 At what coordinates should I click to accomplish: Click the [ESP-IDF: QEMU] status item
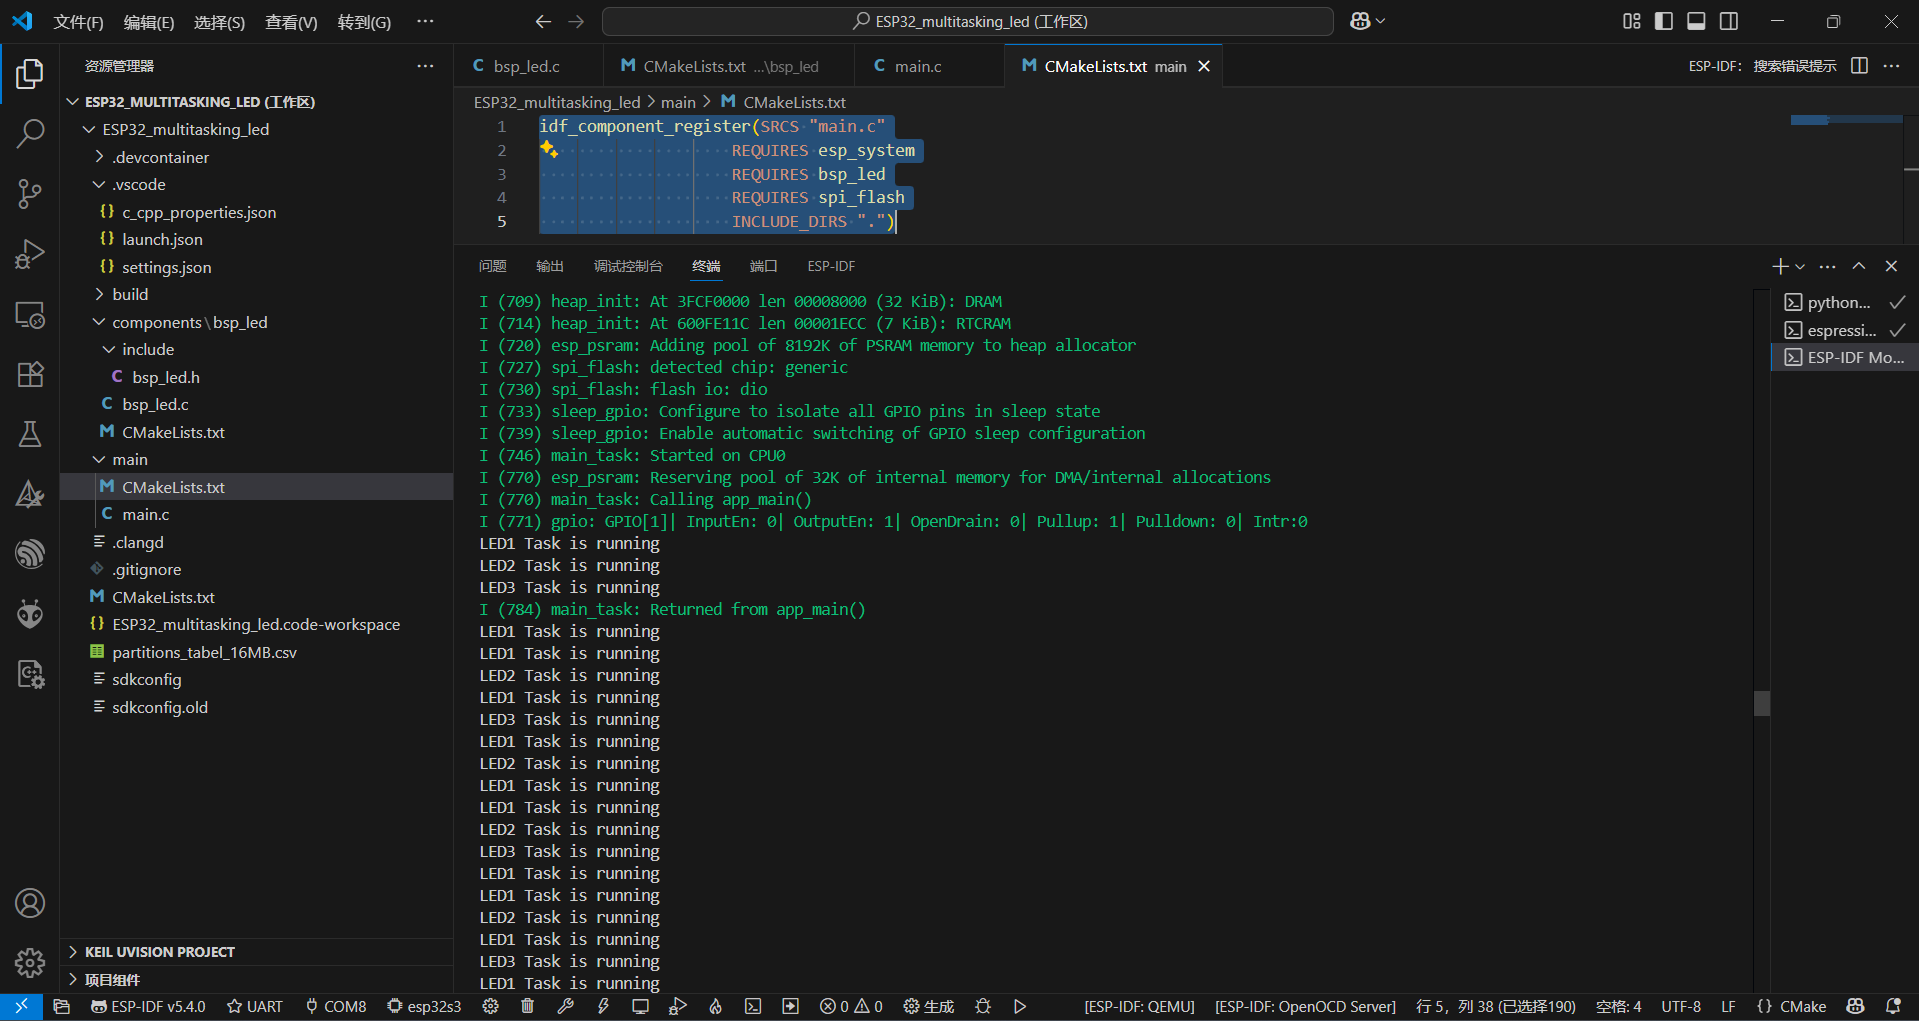(1139, 1006)
